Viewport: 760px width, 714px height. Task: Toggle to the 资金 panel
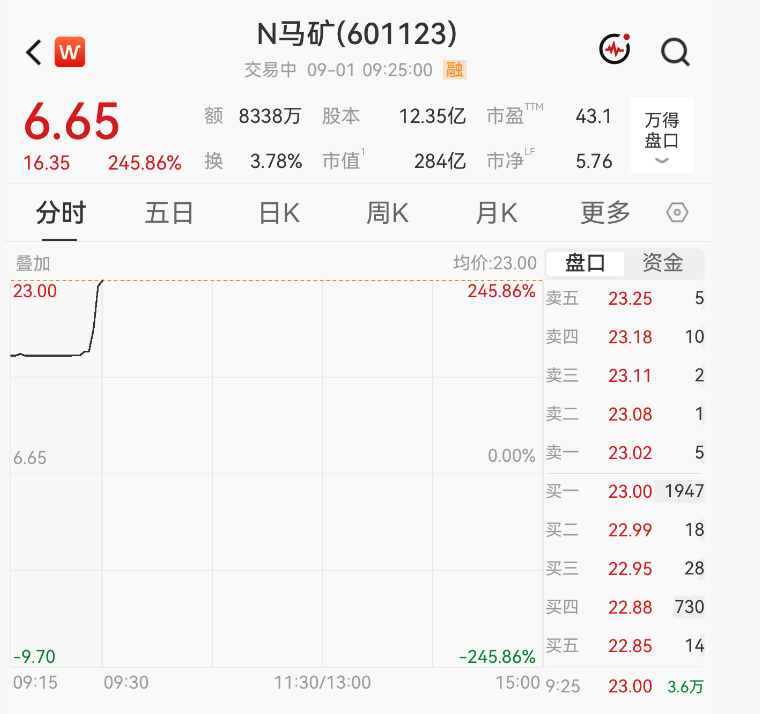(x=663, y=263)
